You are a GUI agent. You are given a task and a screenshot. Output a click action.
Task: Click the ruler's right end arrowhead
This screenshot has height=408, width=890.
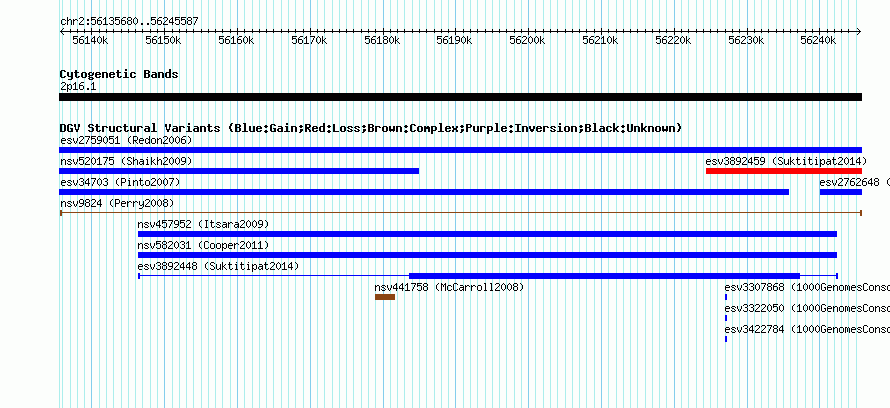[859, 32]
